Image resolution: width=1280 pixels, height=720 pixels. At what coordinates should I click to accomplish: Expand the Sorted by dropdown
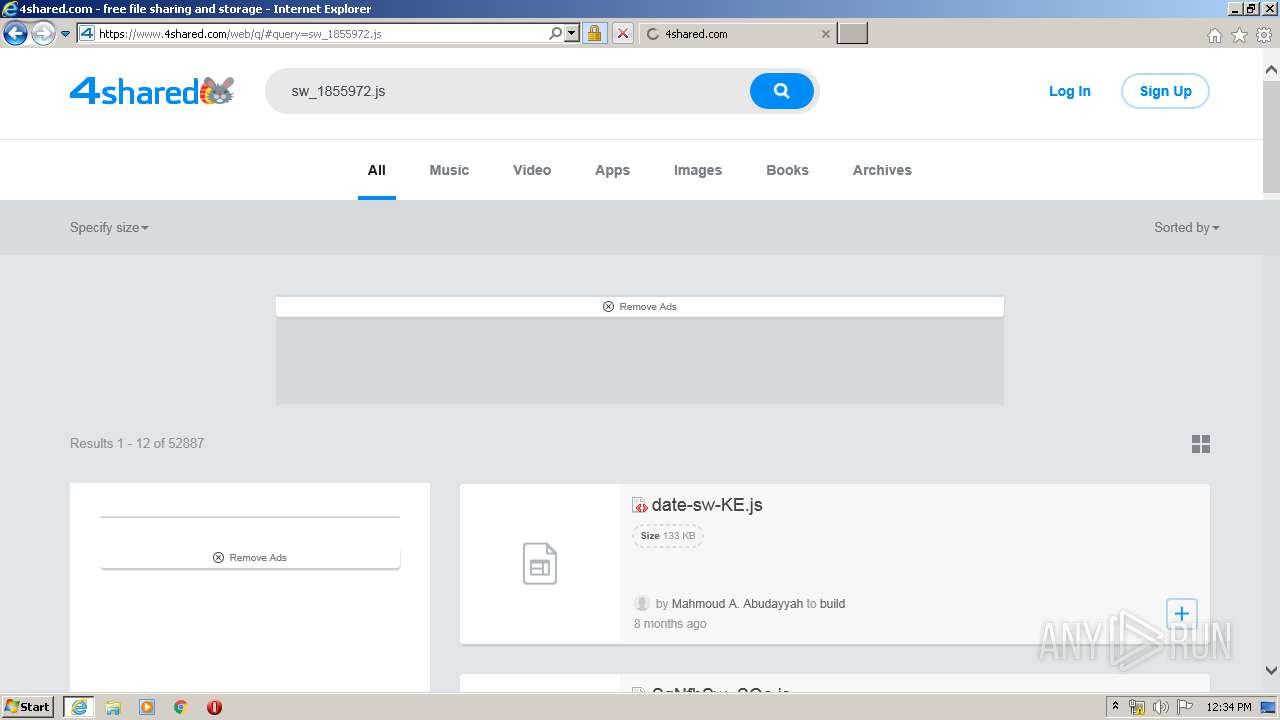coord(1187,228)
